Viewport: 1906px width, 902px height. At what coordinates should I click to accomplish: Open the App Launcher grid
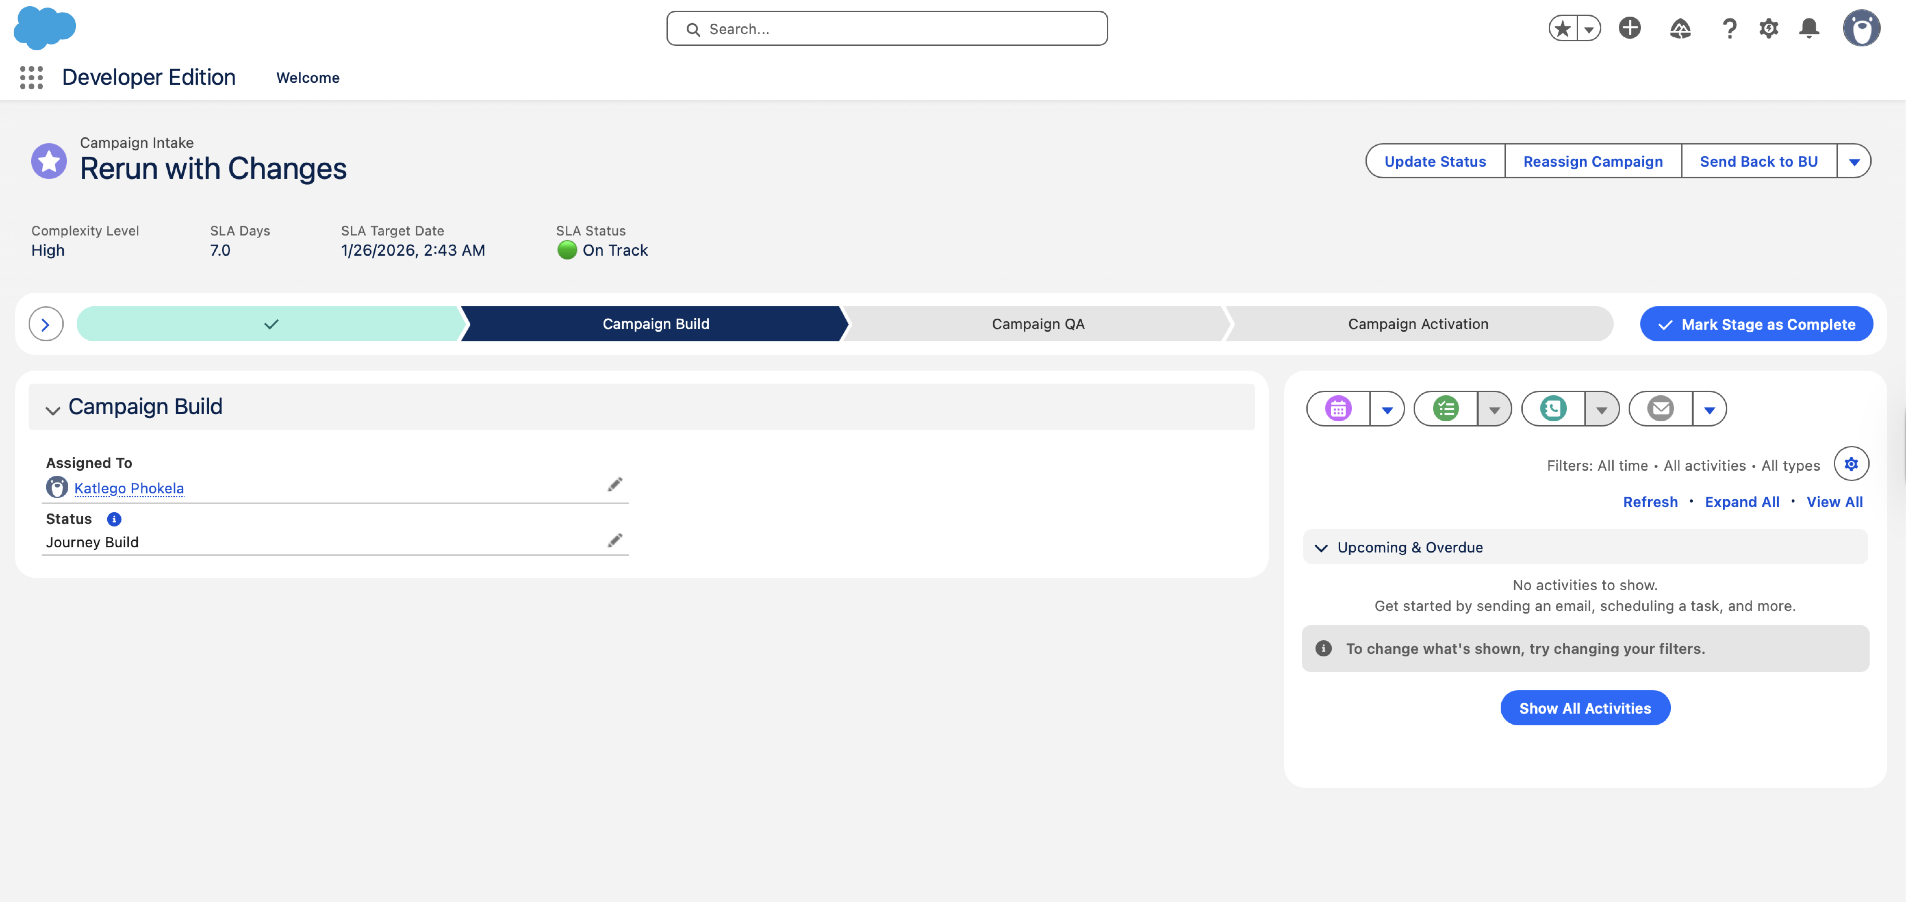point(31,78)
